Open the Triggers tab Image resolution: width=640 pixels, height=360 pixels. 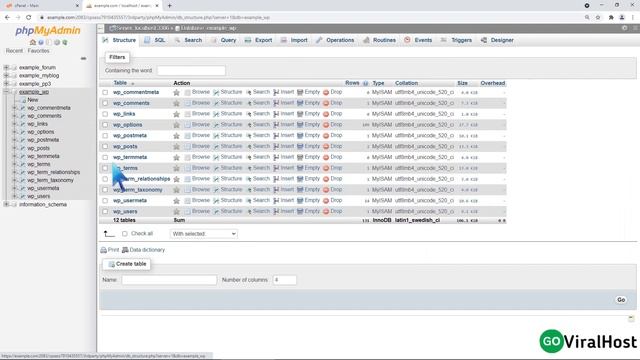(456, 40)
